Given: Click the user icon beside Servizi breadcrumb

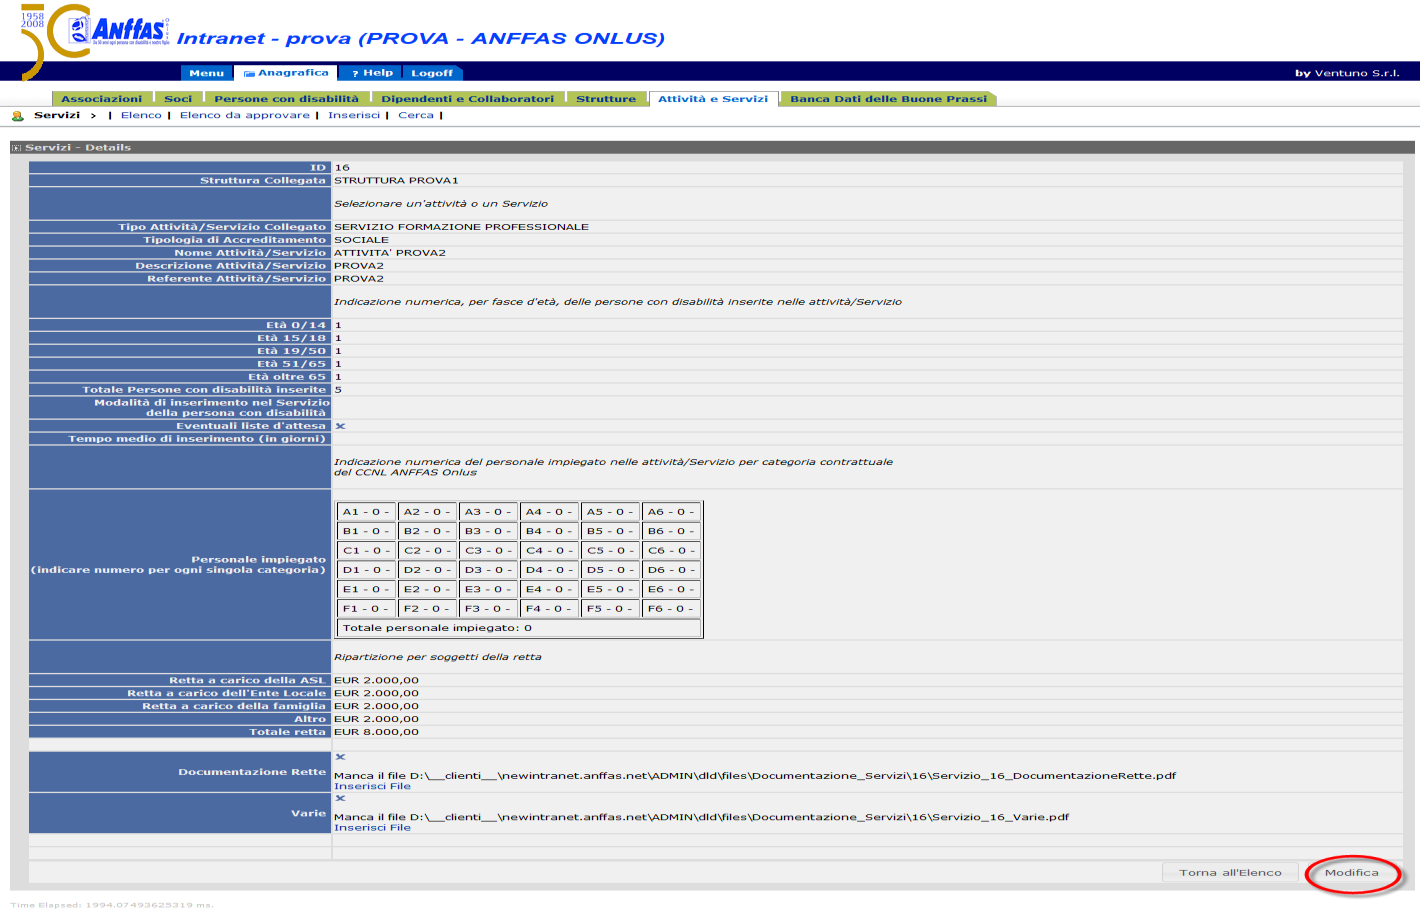Looking at the screenshot, I should (x=18, y=116).
